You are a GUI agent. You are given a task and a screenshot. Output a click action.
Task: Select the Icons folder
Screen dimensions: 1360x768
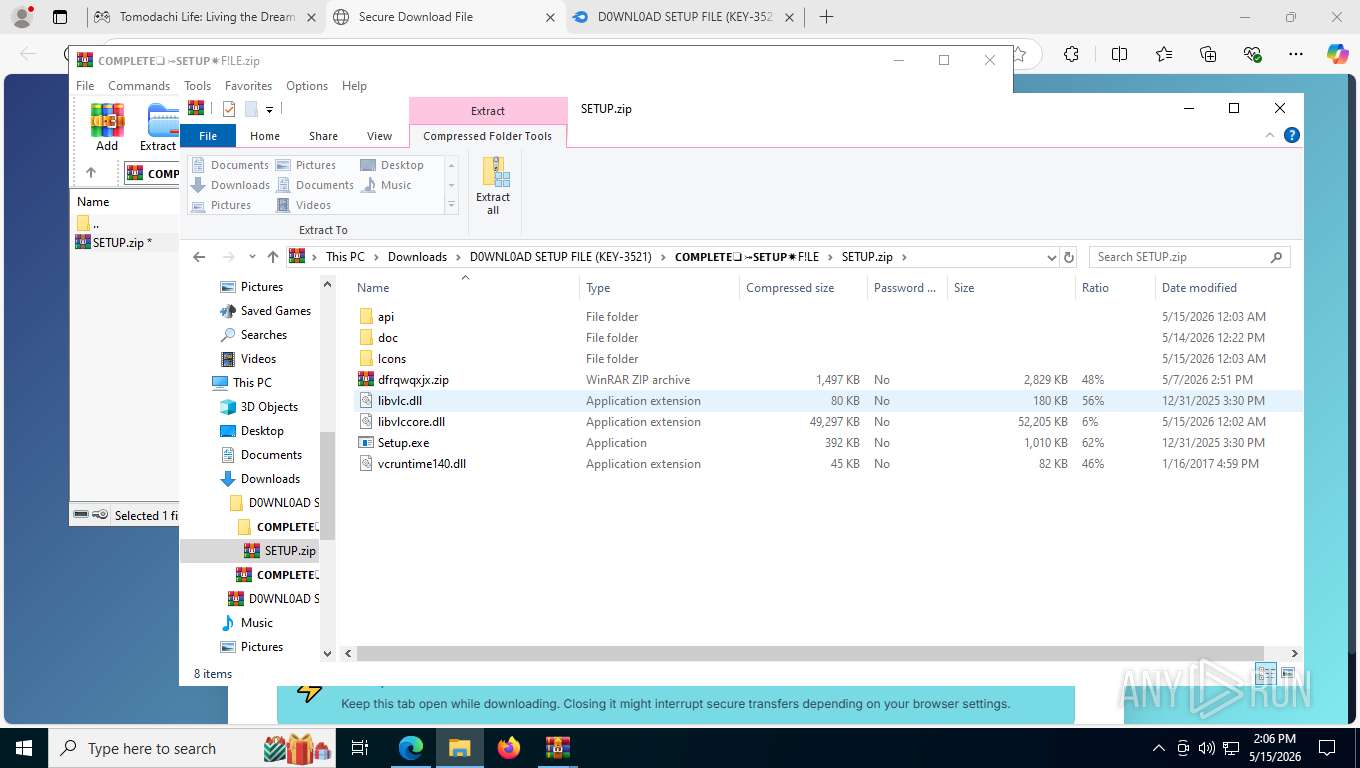point(392,359)
